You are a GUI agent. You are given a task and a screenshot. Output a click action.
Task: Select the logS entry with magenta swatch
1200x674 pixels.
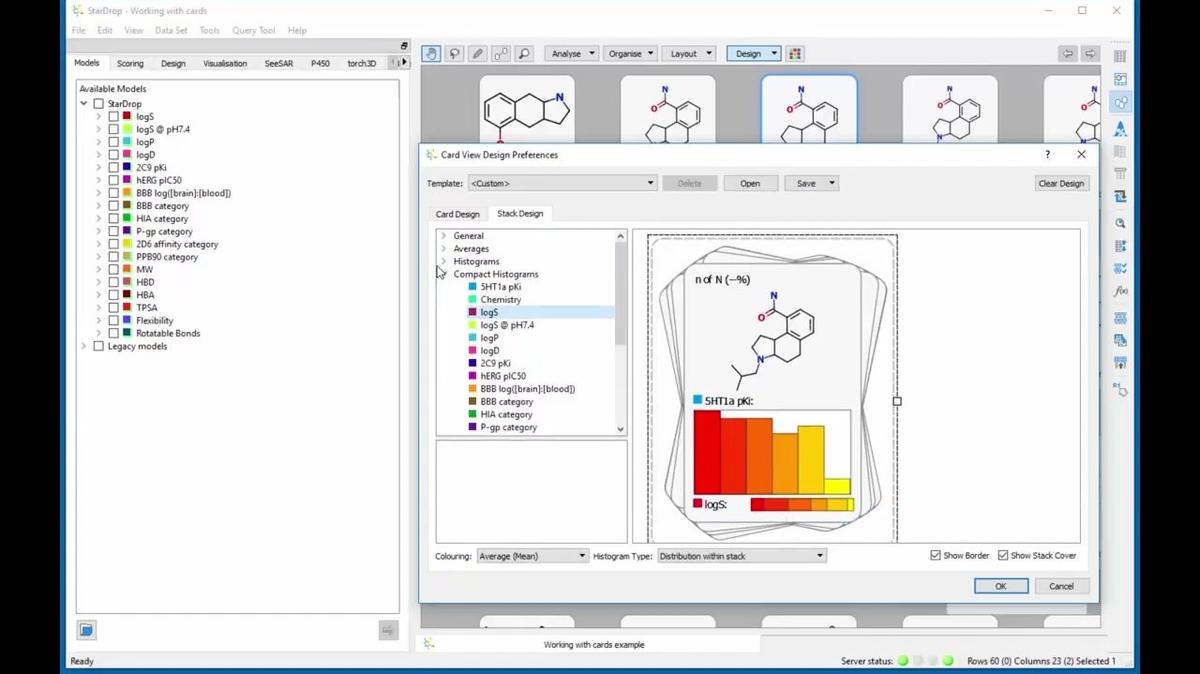click(x=489, y=312)
